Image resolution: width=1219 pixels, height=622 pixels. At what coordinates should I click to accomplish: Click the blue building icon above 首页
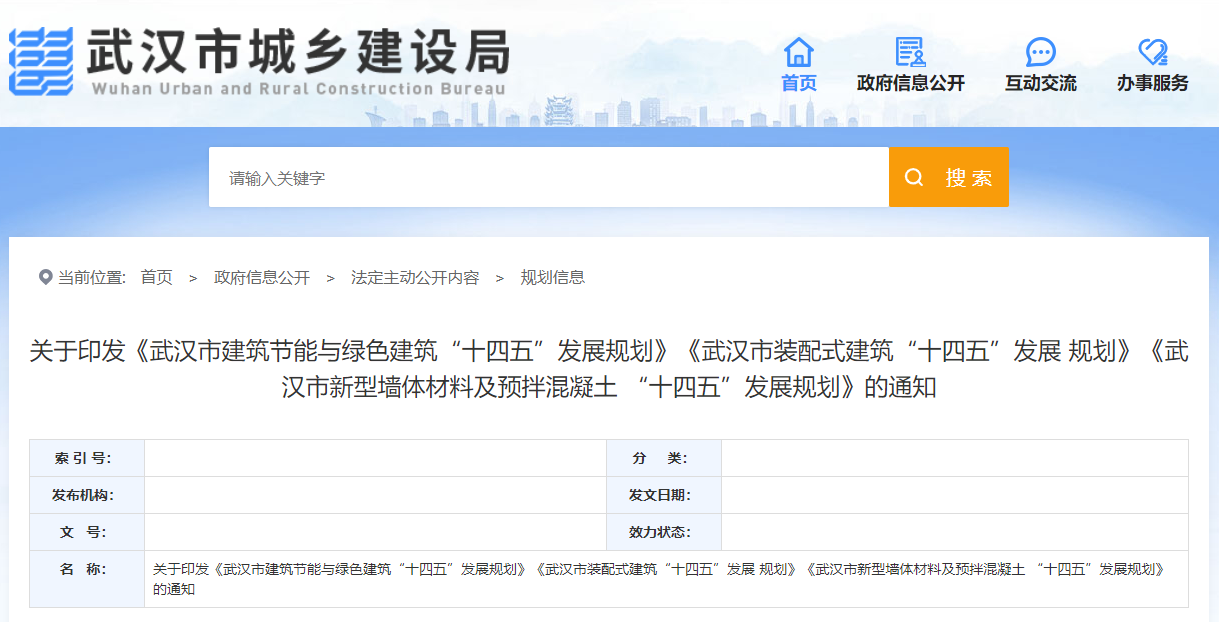click(797, 52)
